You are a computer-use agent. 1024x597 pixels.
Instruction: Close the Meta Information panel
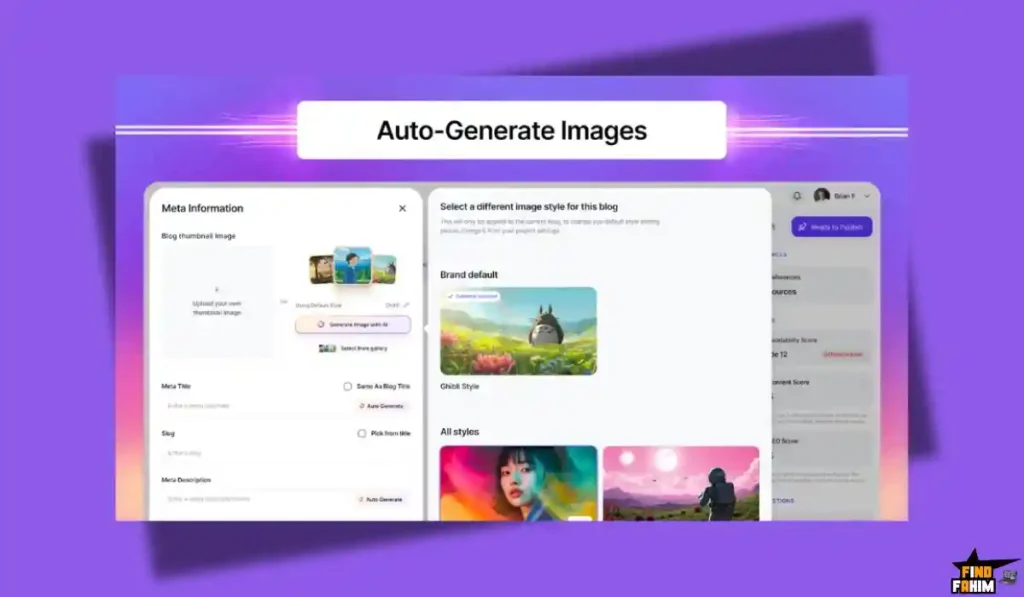(x=402, y=208)
